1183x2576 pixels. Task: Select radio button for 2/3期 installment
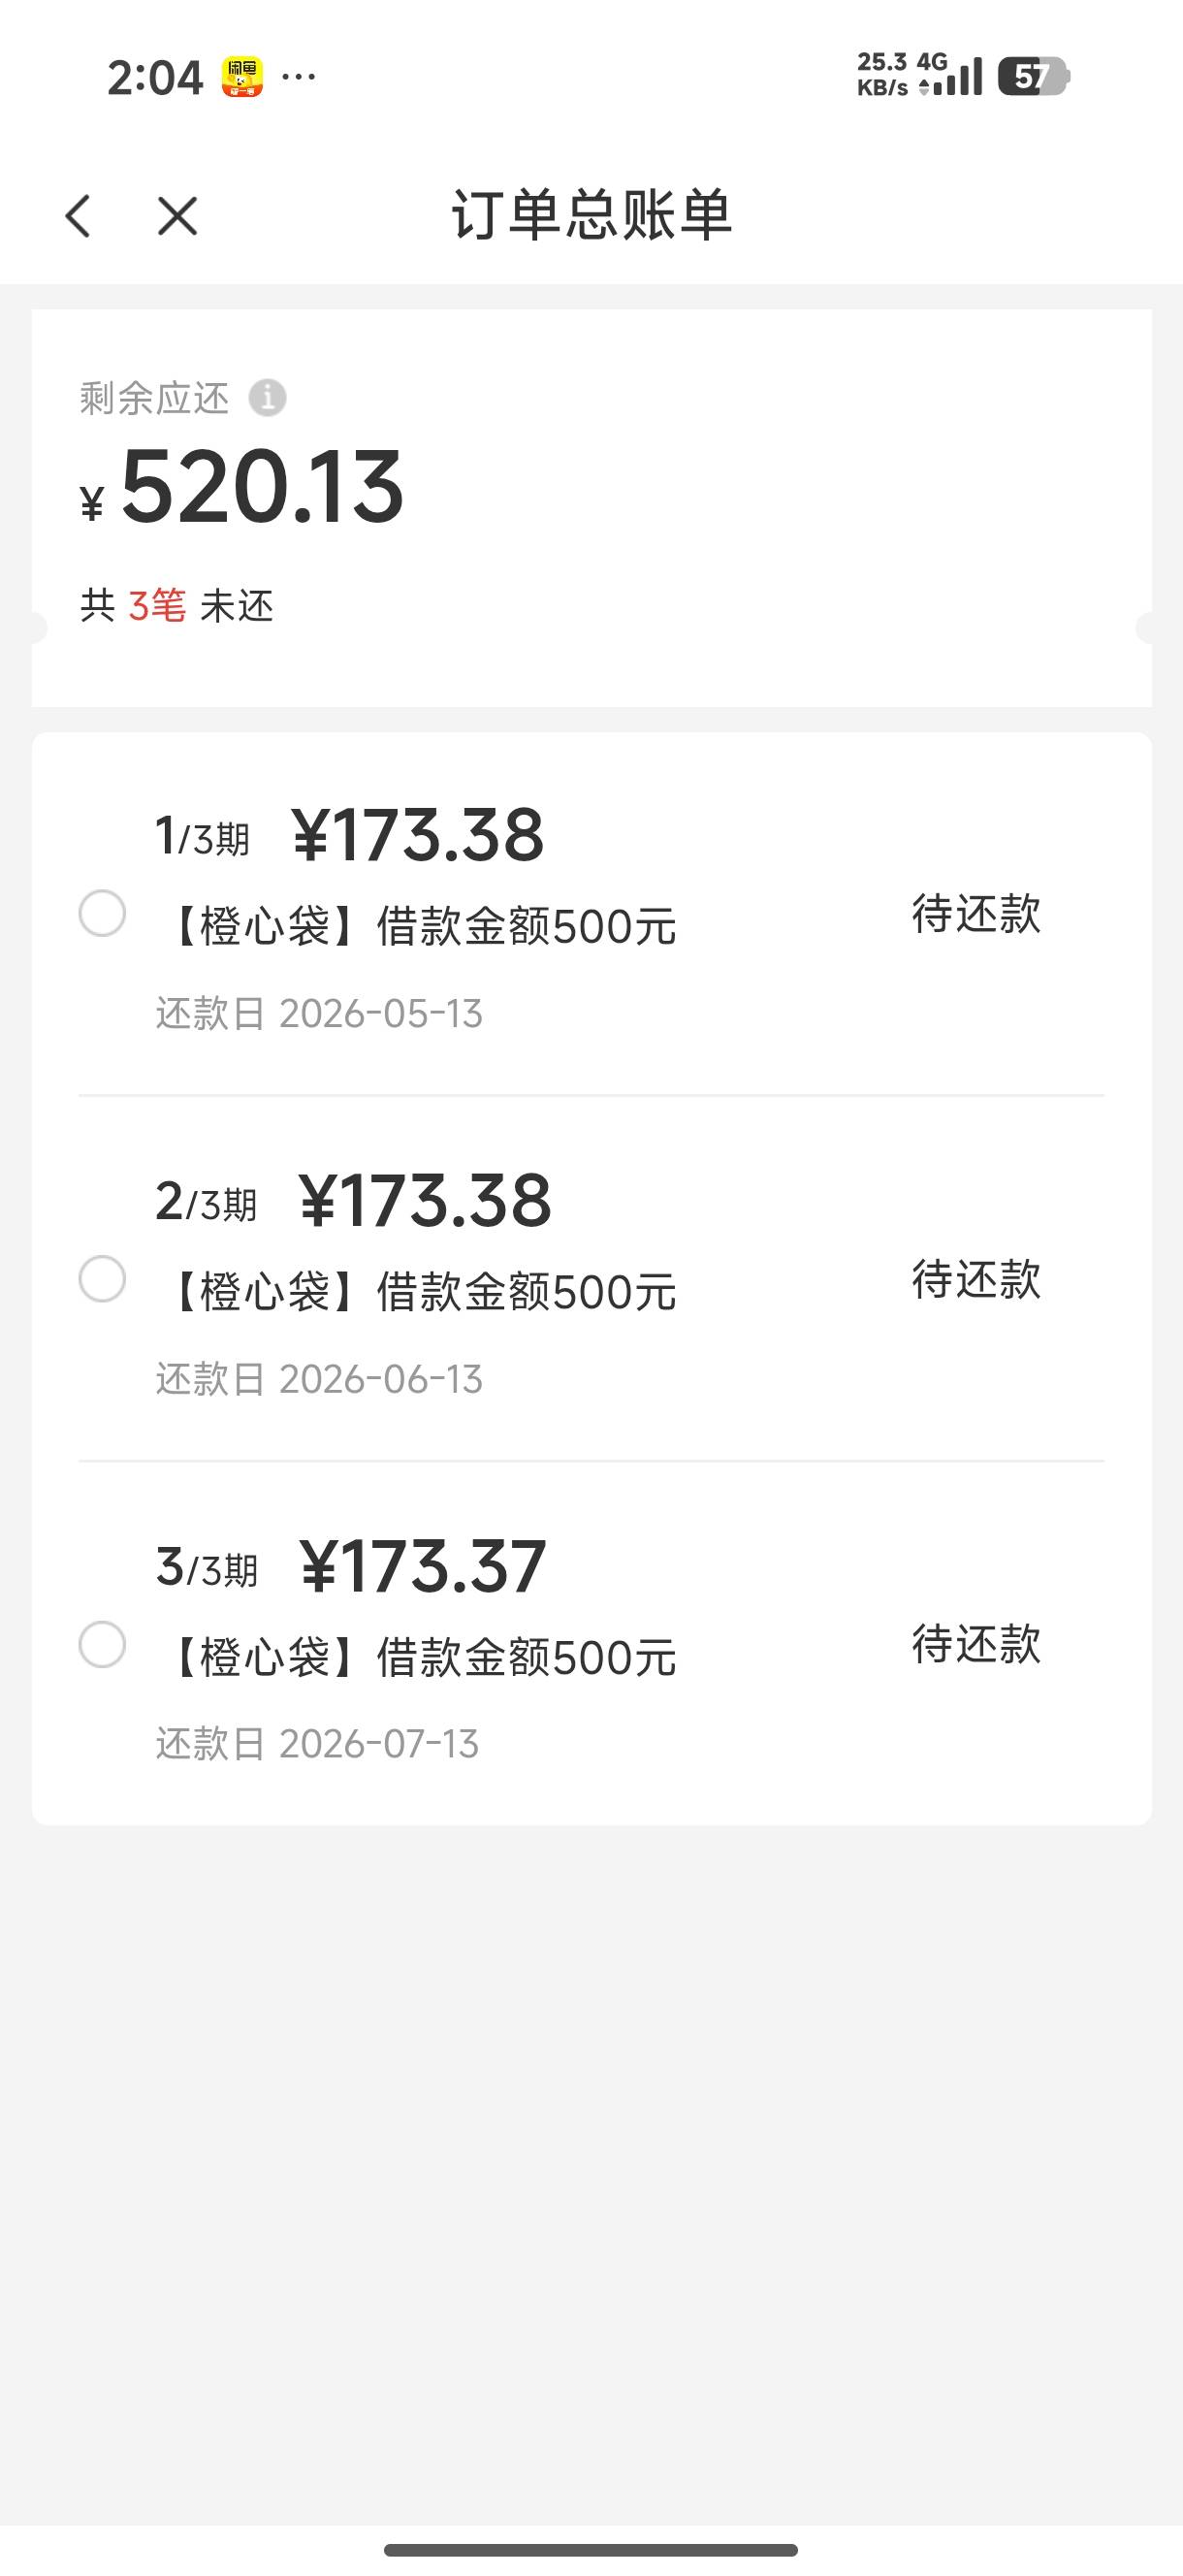click(x=102, y=1279)
